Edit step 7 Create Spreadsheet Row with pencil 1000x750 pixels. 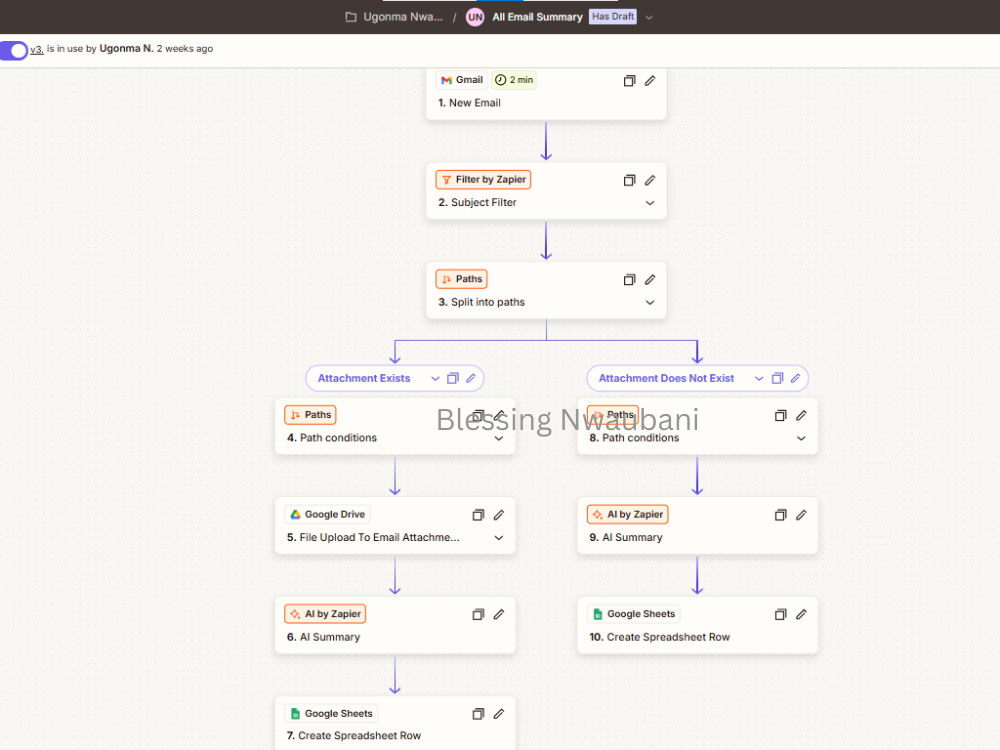pos(499,714)
